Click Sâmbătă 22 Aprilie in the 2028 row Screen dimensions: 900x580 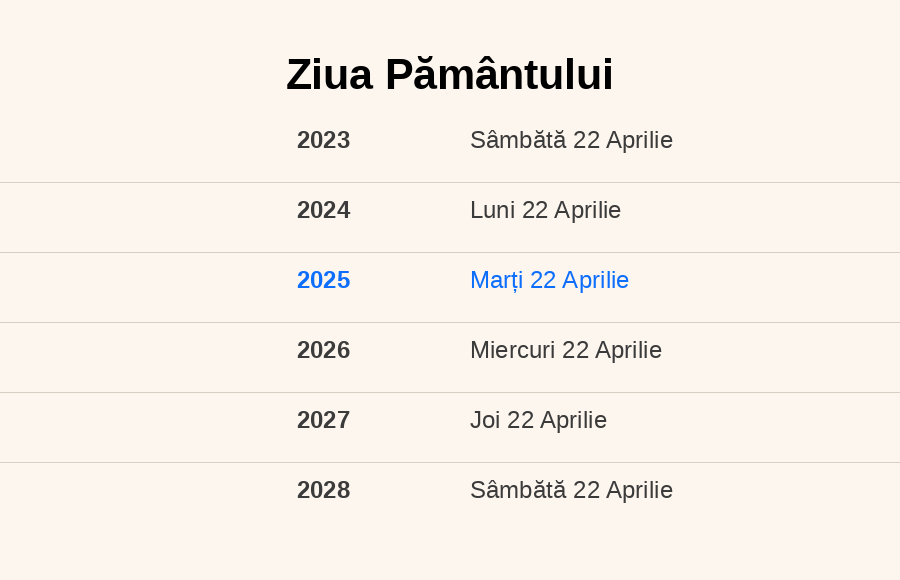[571, 490]
